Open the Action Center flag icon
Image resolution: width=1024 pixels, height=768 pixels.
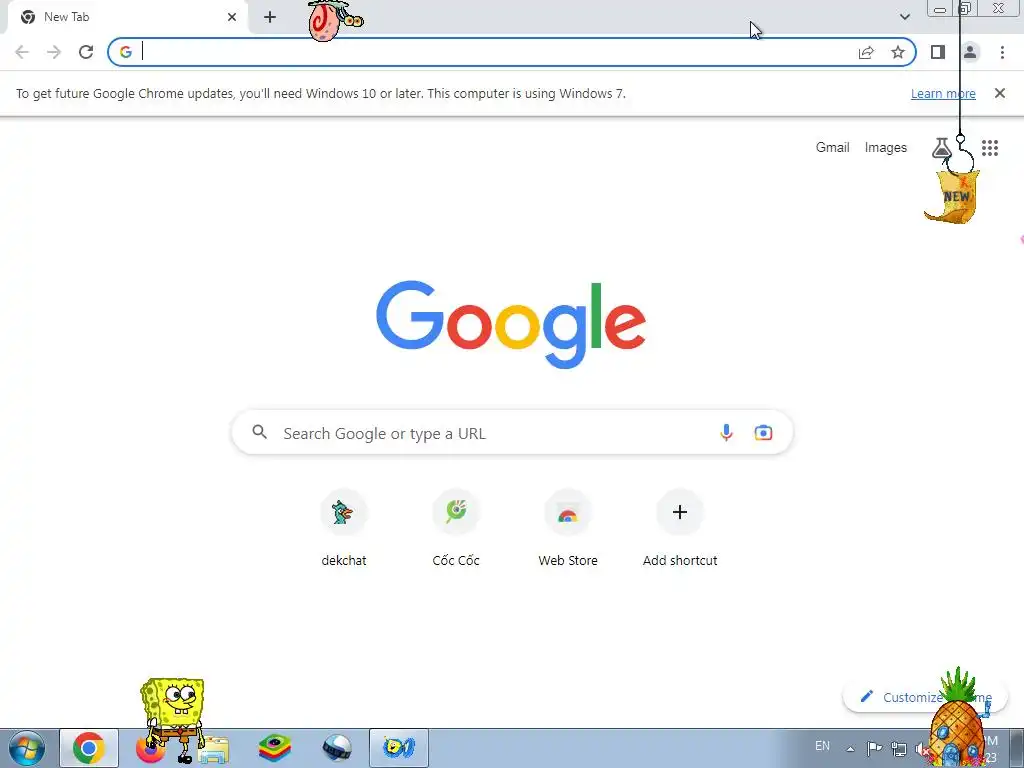click(874, 748)
